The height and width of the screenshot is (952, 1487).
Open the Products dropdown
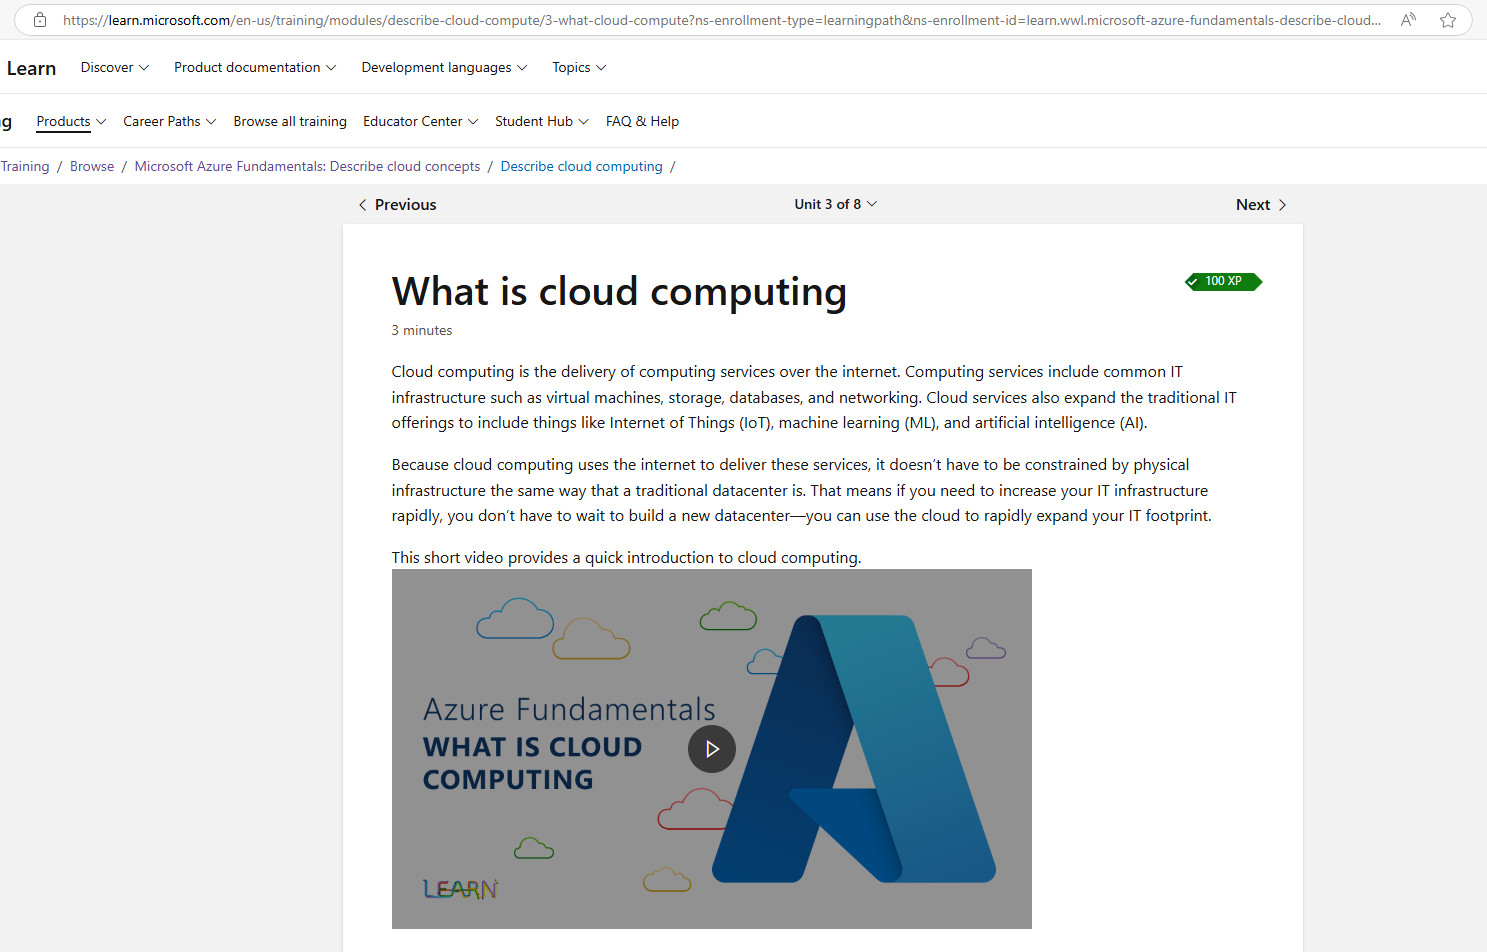click(x=71, y=121)
